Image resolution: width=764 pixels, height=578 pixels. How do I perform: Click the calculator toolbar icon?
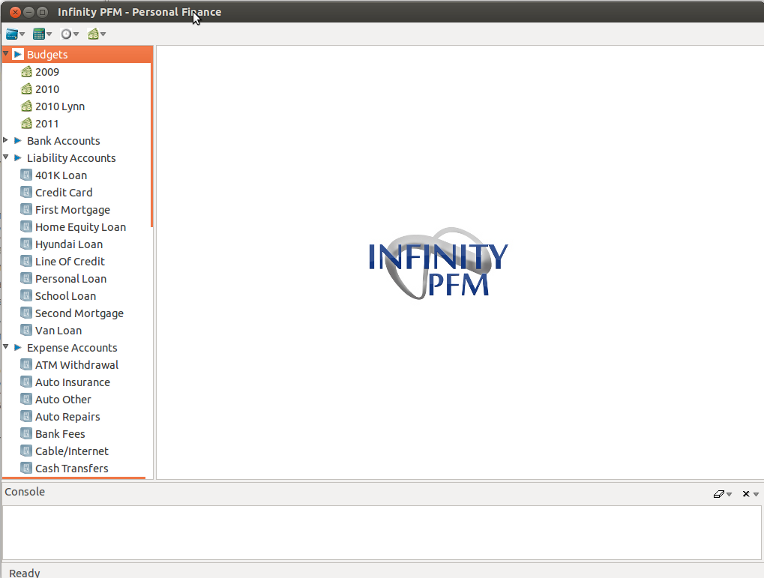point(38,34)
